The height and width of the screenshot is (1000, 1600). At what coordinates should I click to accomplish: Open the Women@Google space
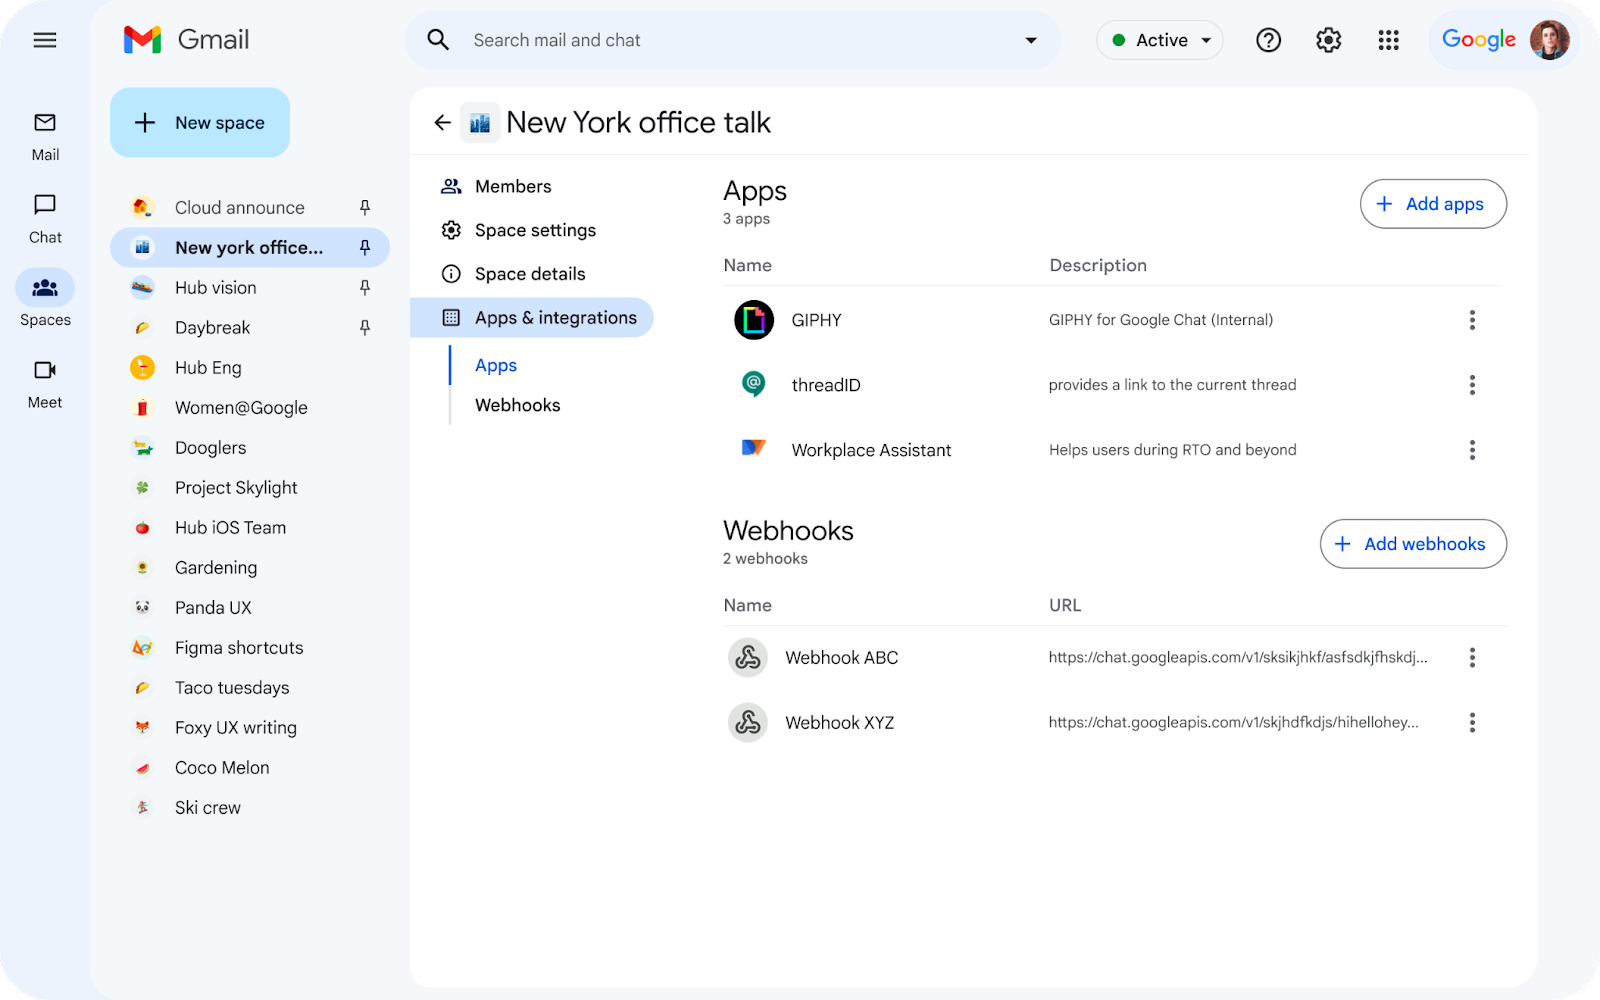[250, 407]
